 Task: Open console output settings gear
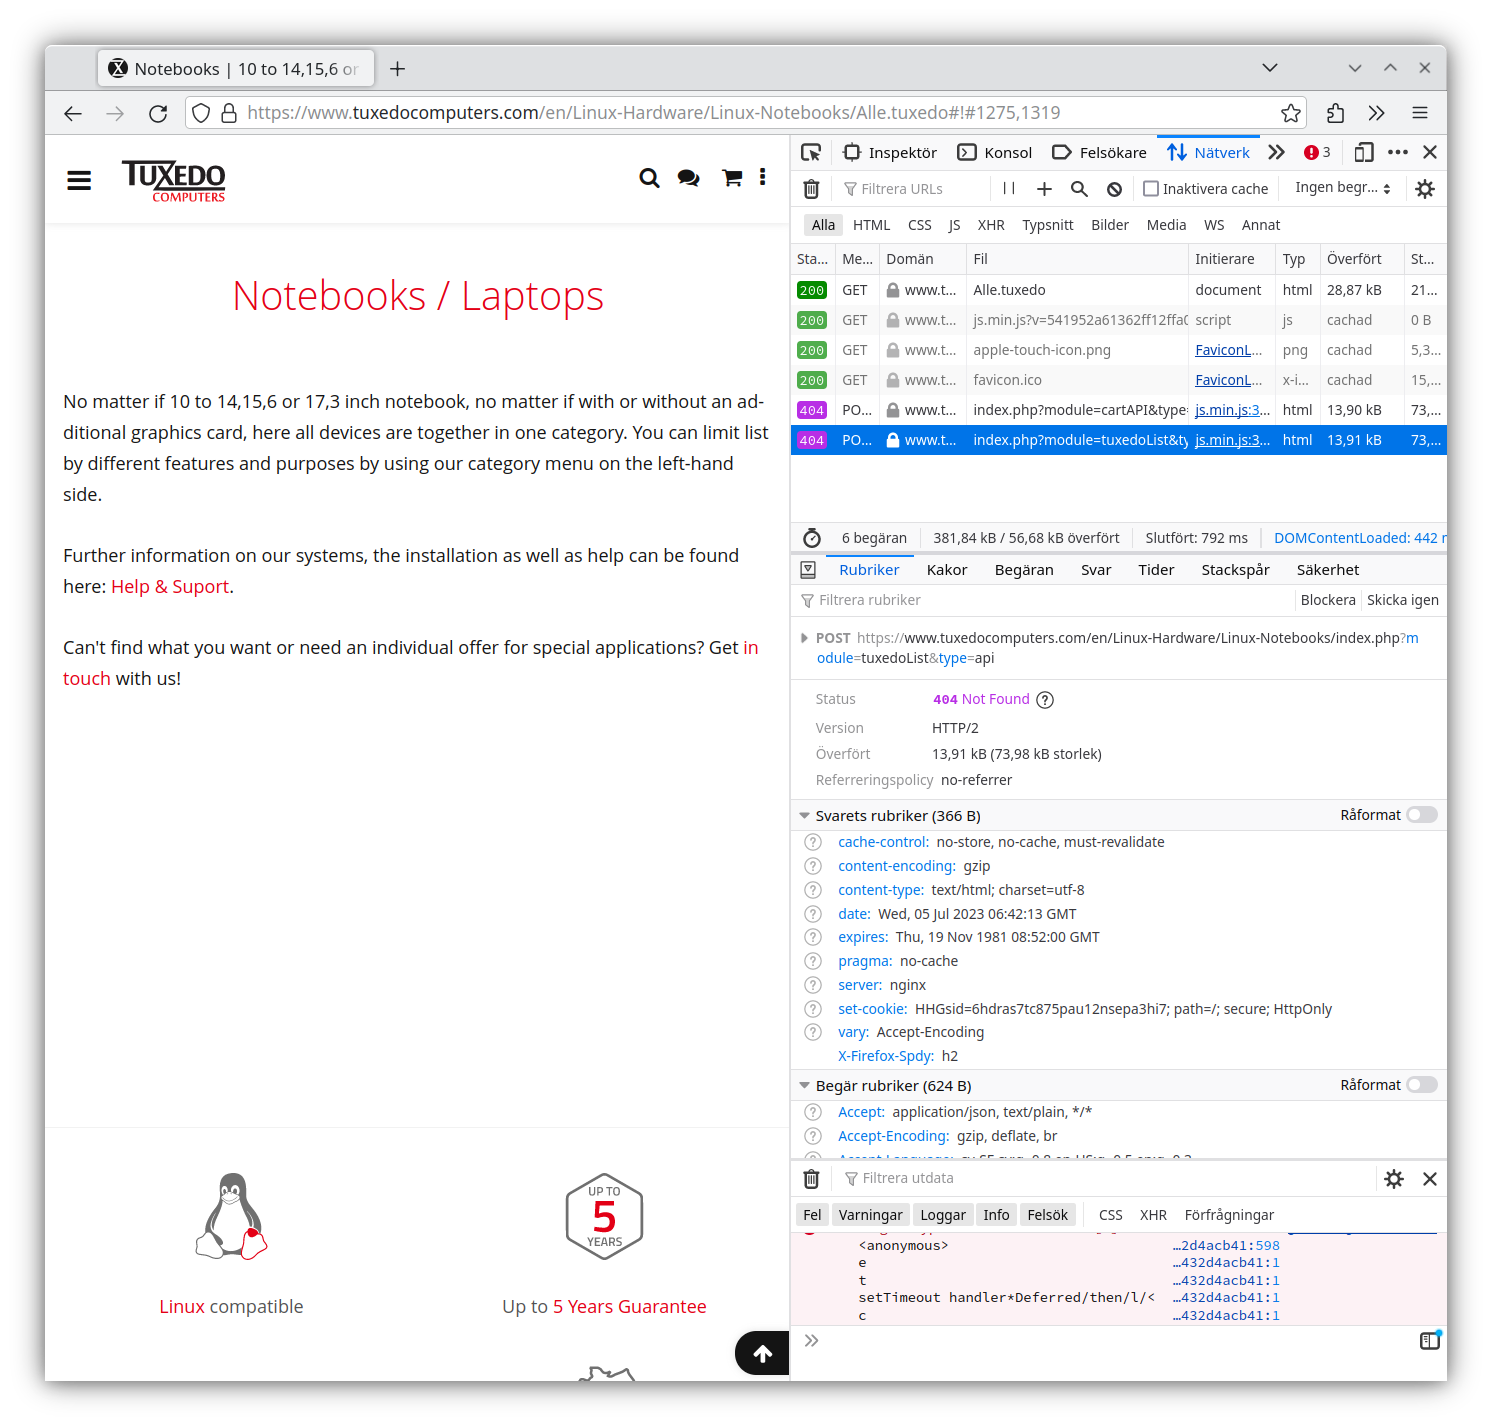pos(1393,1178)
